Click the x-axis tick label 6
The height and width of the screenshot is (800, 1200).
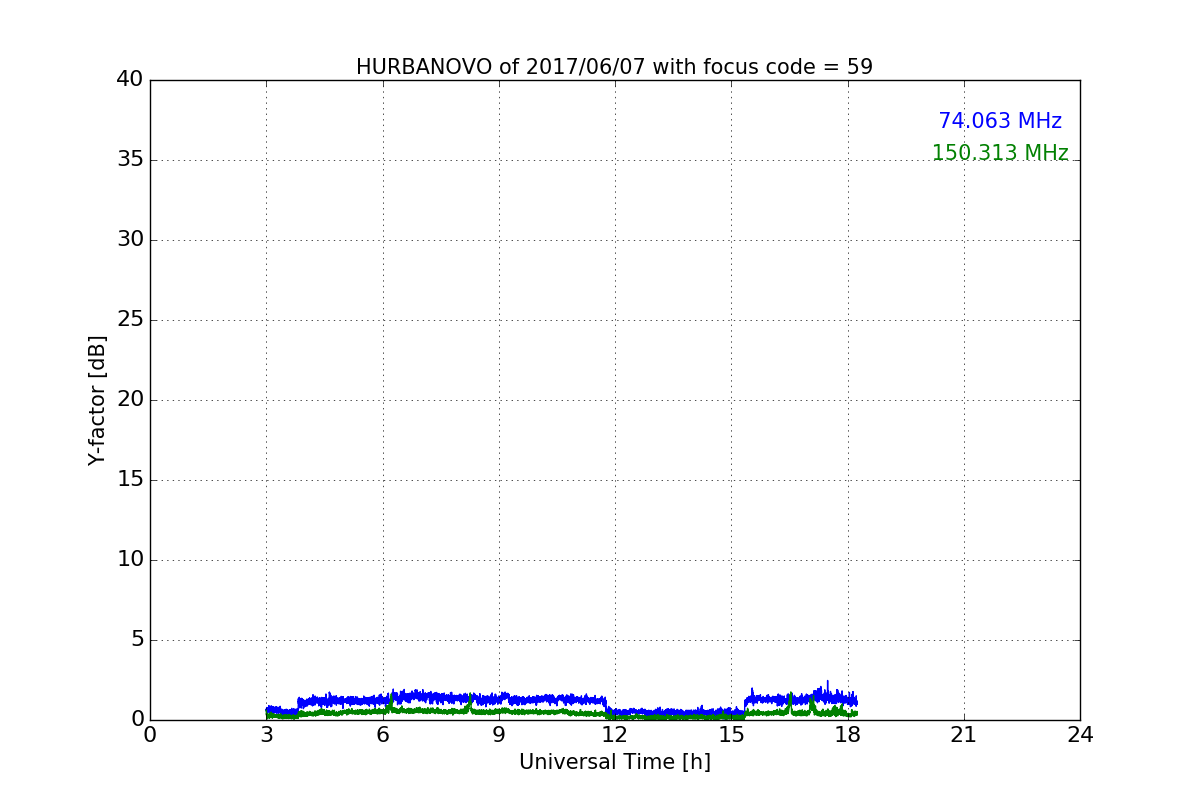point(382,735)
